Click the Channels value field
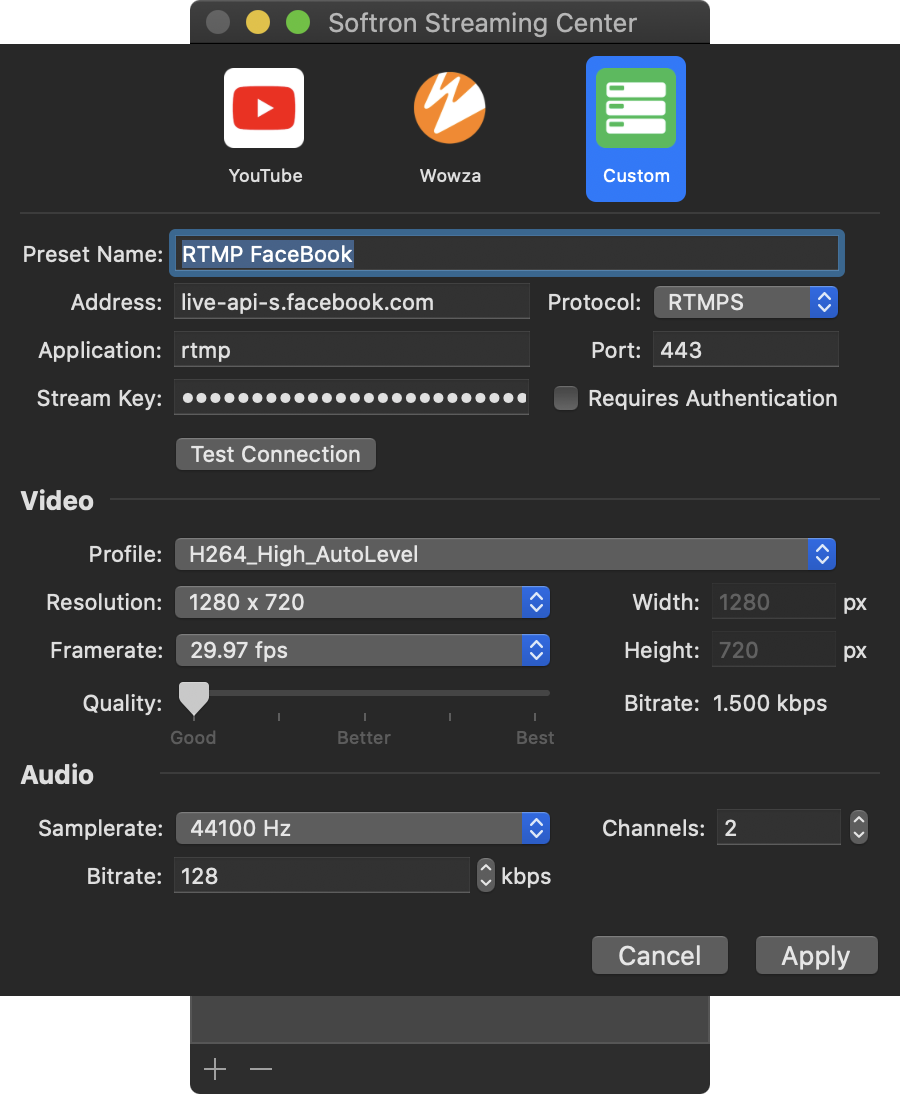This screenshot has width=900, height=1094. [x=779, y=827]
